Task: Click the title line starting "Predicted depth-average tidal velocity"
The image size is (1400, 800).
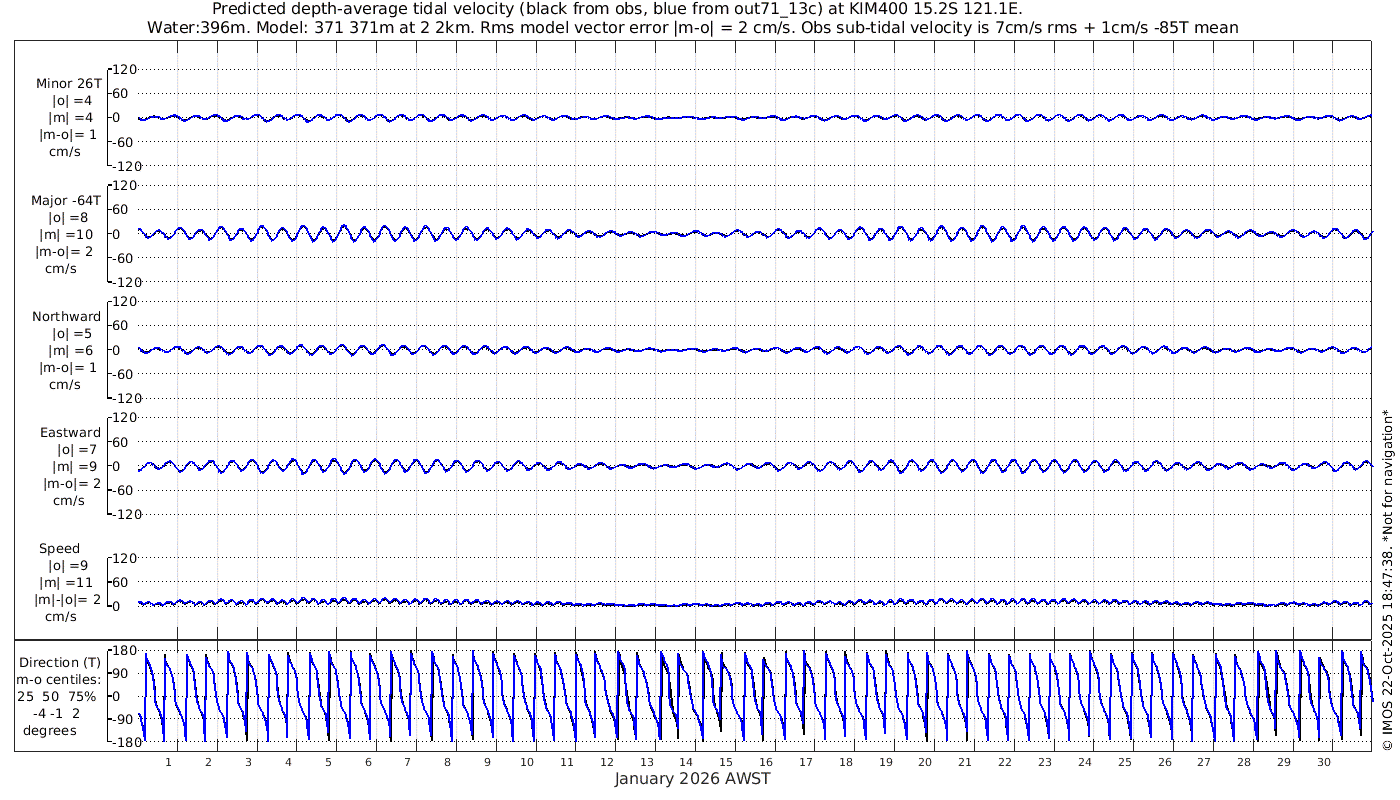Action: (x=617, y=9)
